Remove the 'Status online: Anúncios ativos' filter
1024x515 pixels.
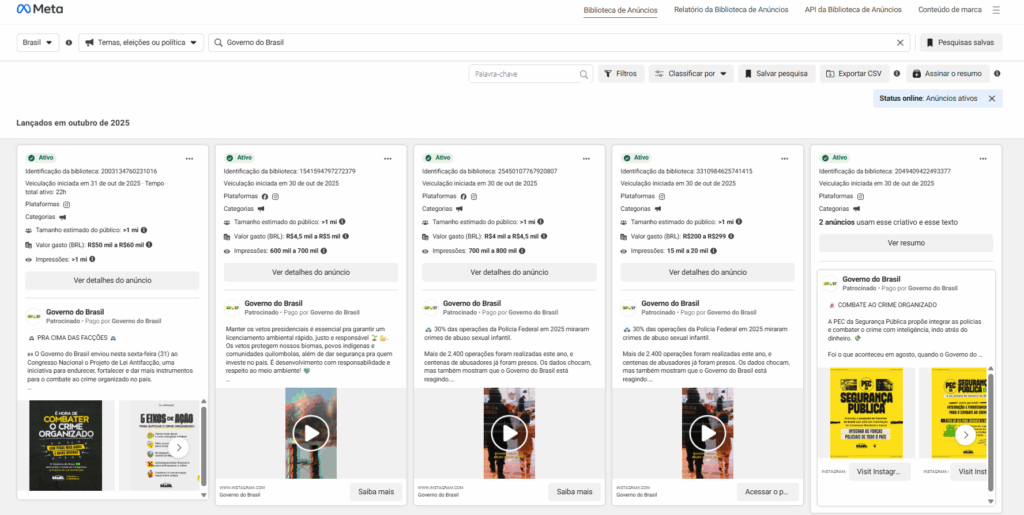pos(991,98)
